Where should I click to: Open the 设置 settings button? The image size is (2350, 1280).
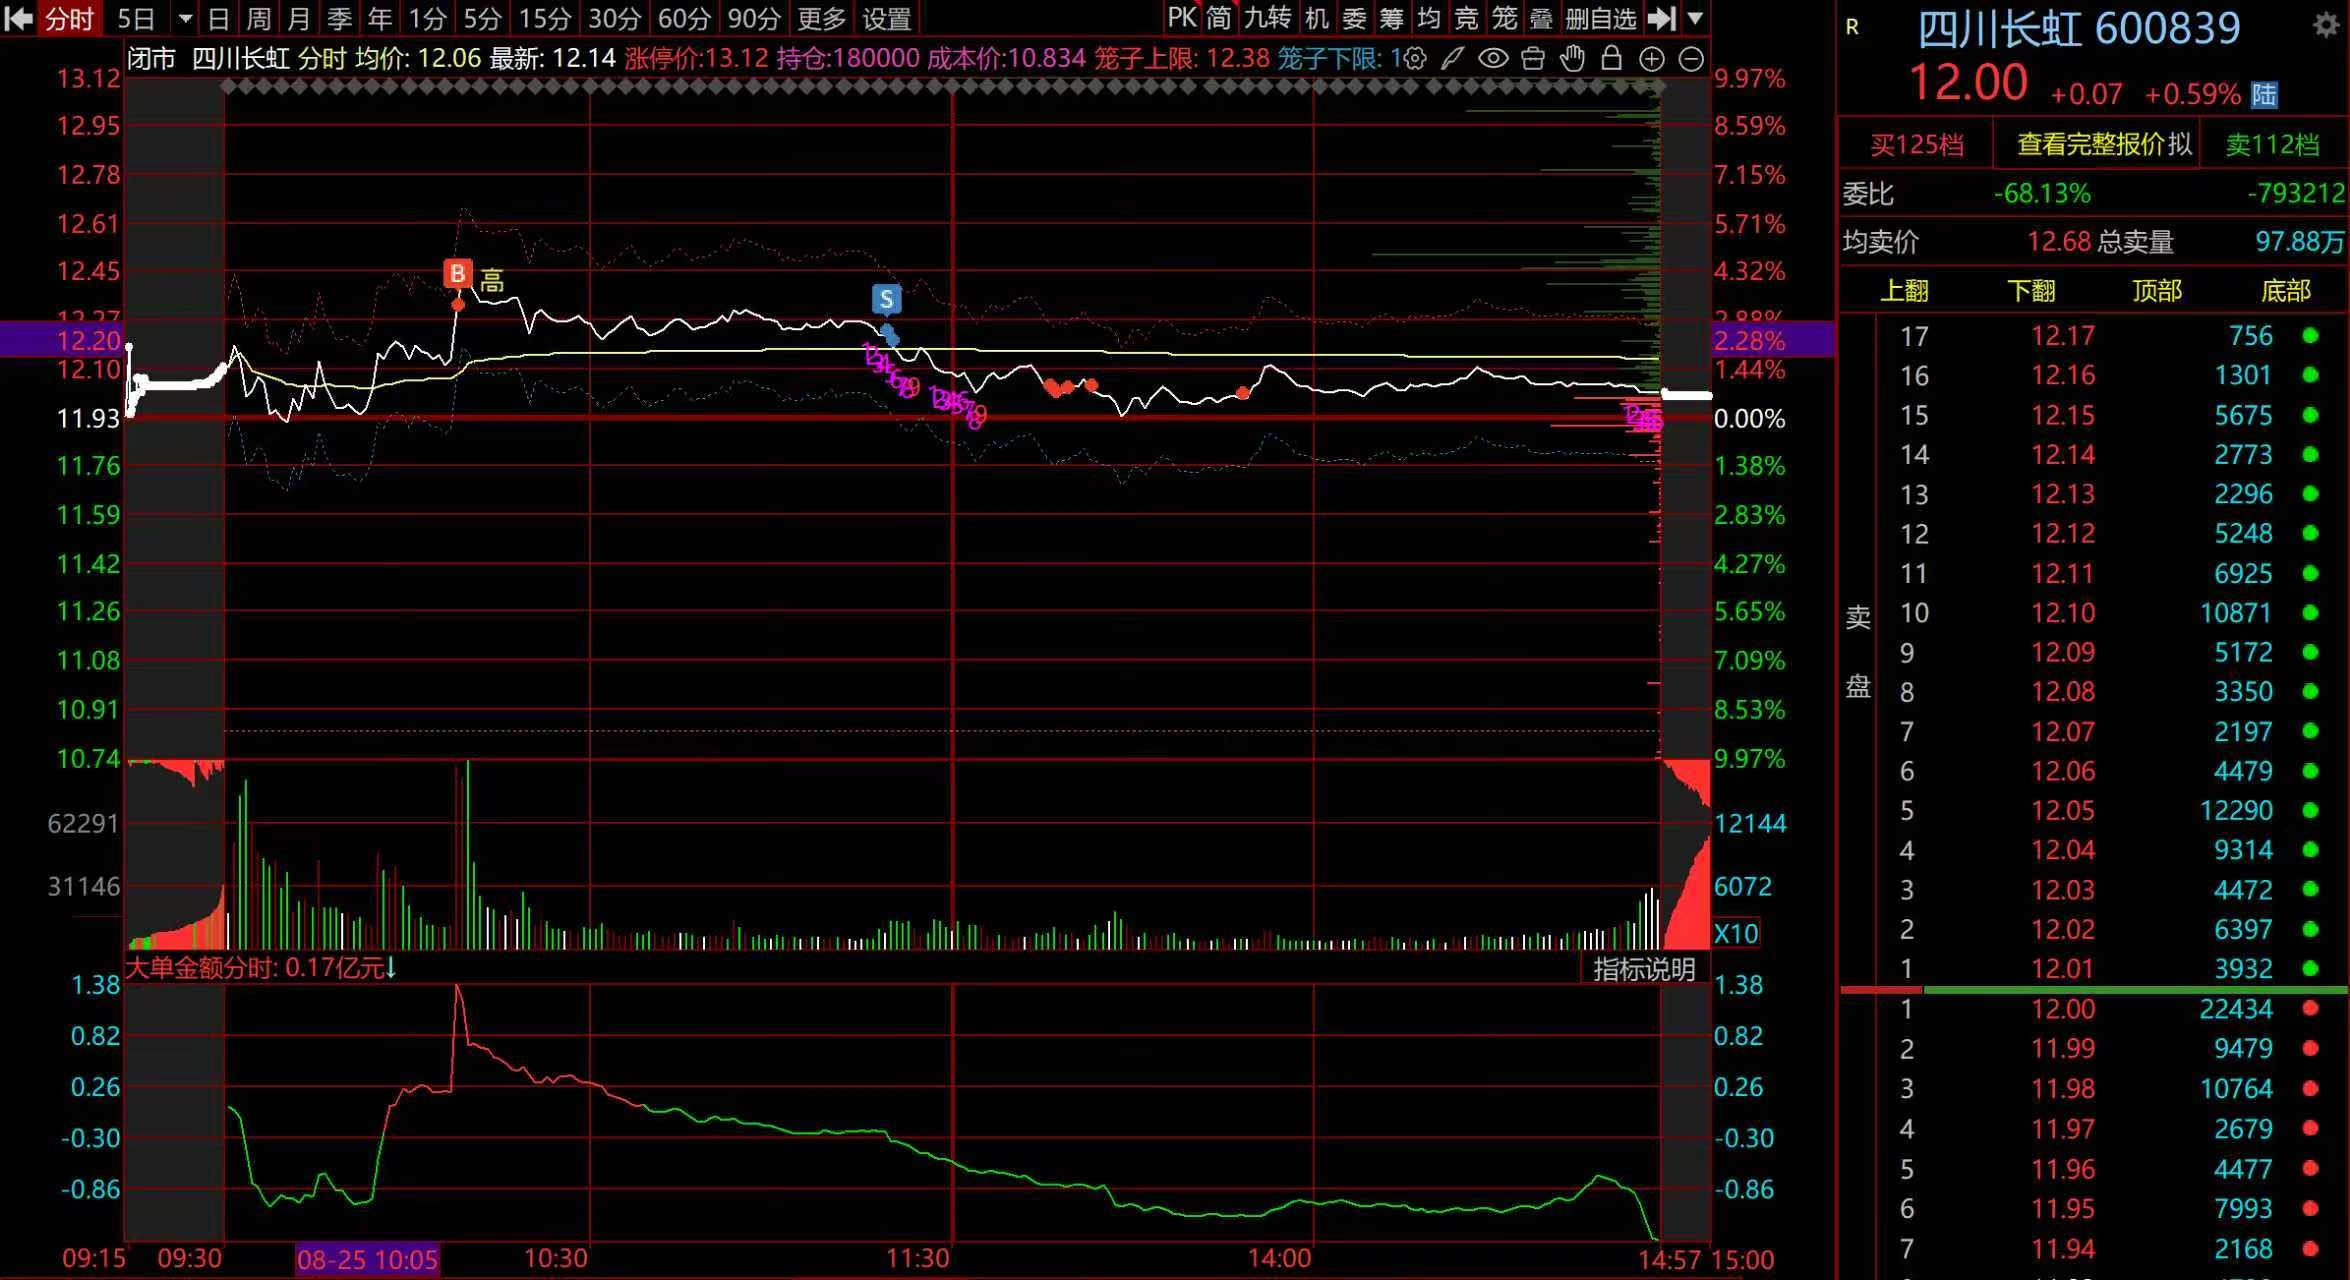click(887, 19)
